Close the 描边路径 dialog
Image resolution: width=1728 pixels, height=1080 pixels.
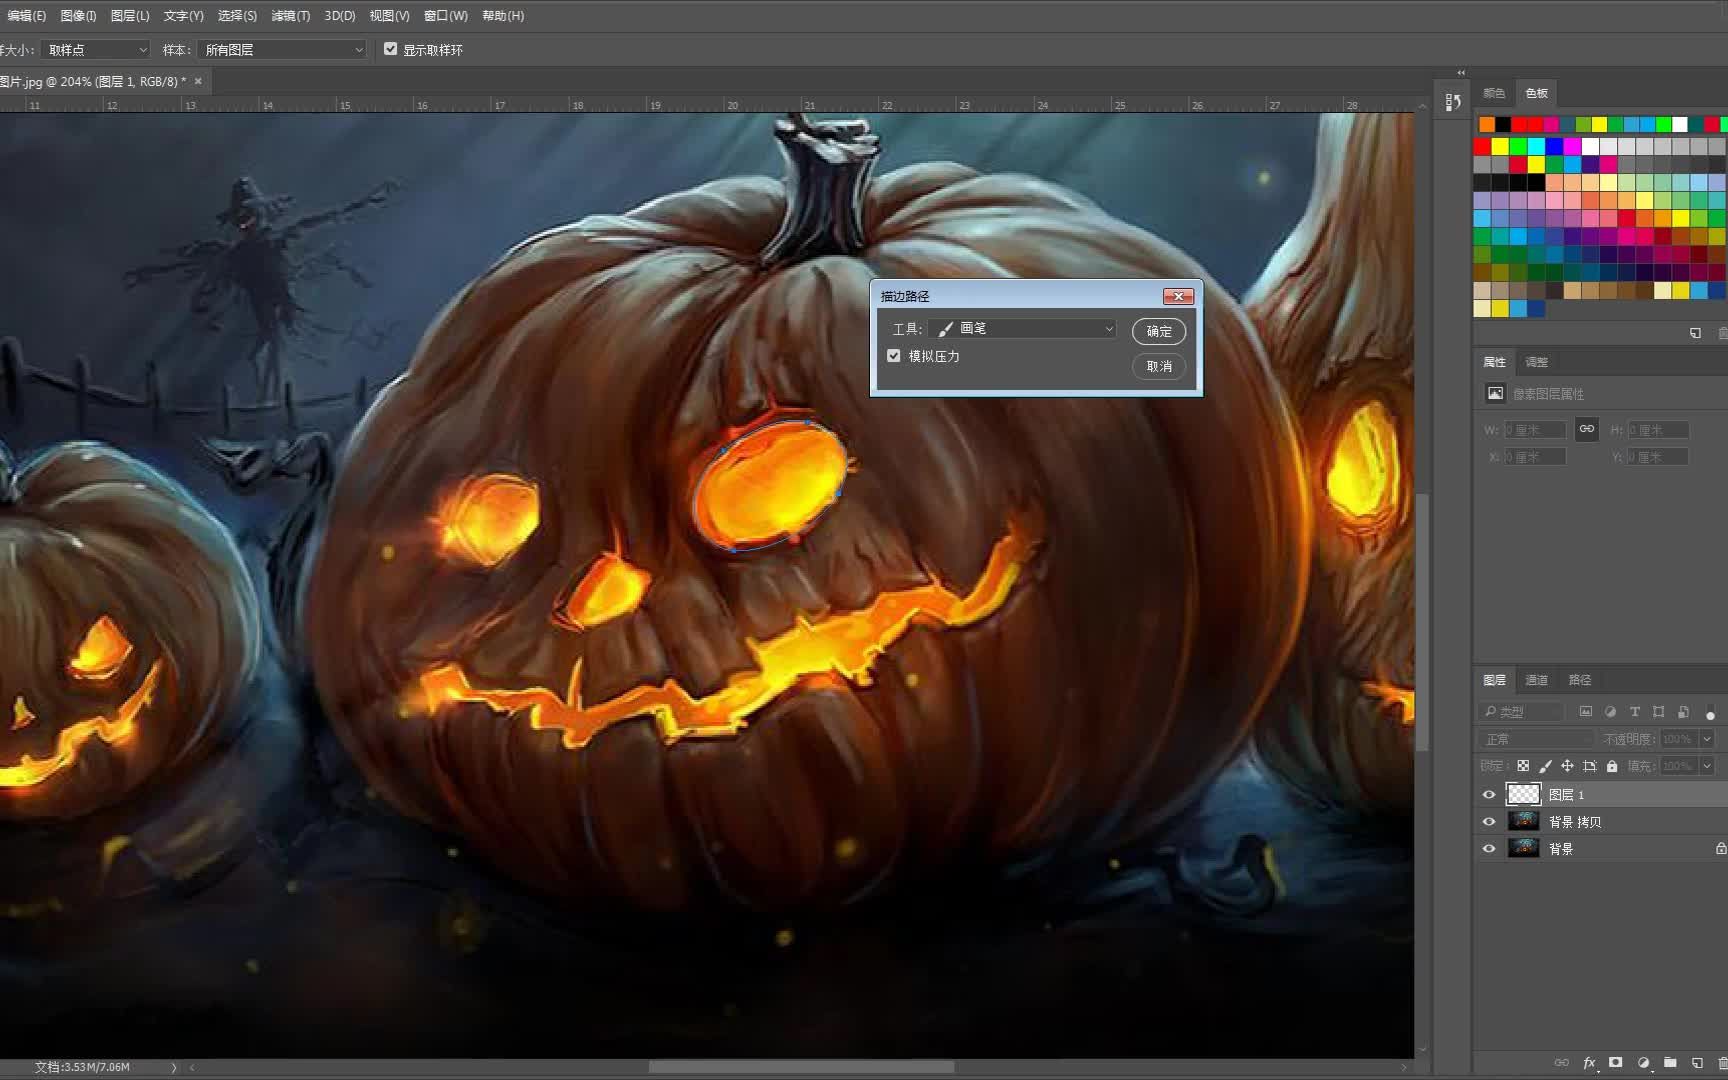(x=1178, y=296)
